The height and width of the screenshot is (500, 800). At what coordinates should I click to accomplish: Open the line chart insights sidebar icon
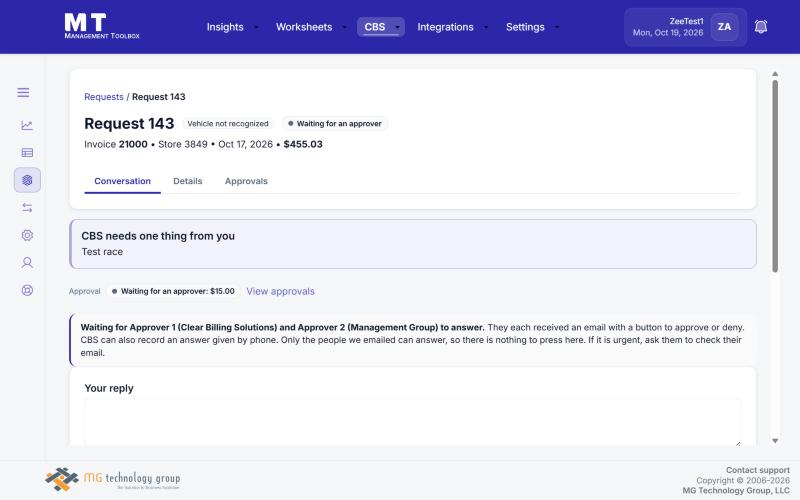(27, 125)
